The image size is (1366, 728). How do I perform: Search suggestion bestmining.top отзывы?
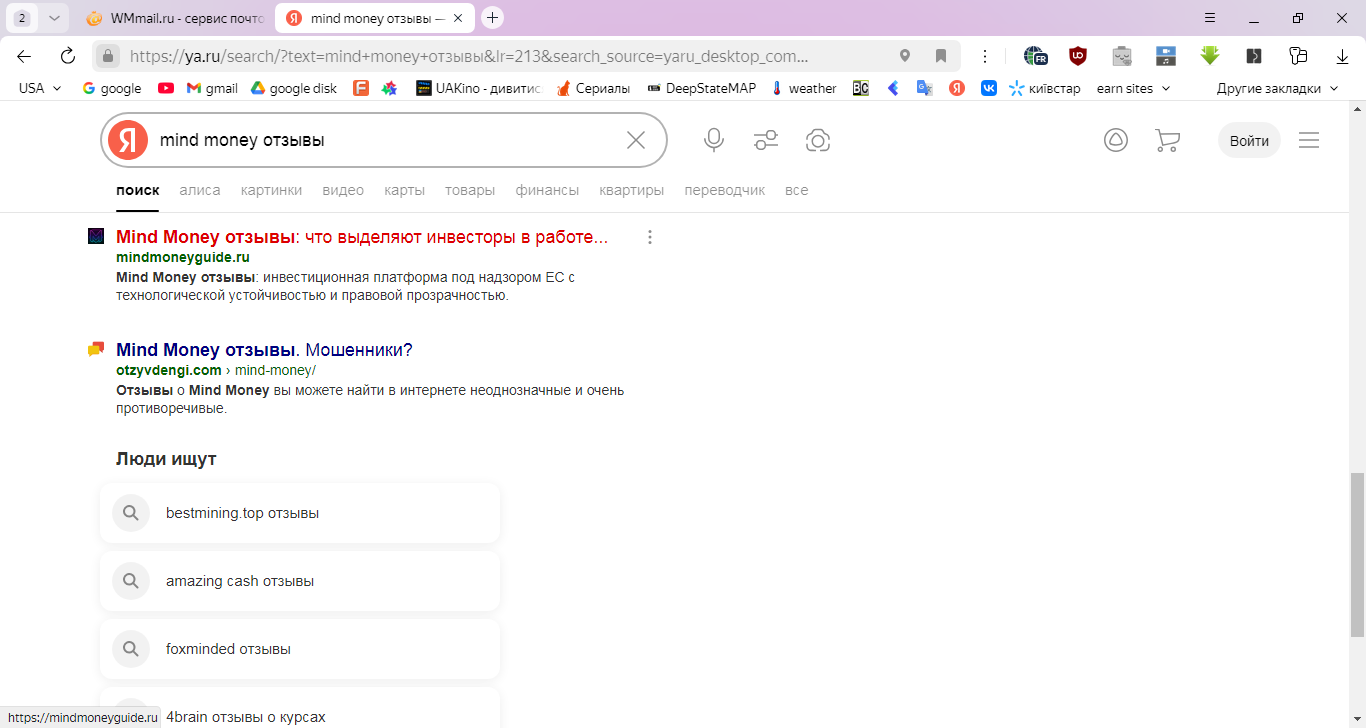pos(300,513)
